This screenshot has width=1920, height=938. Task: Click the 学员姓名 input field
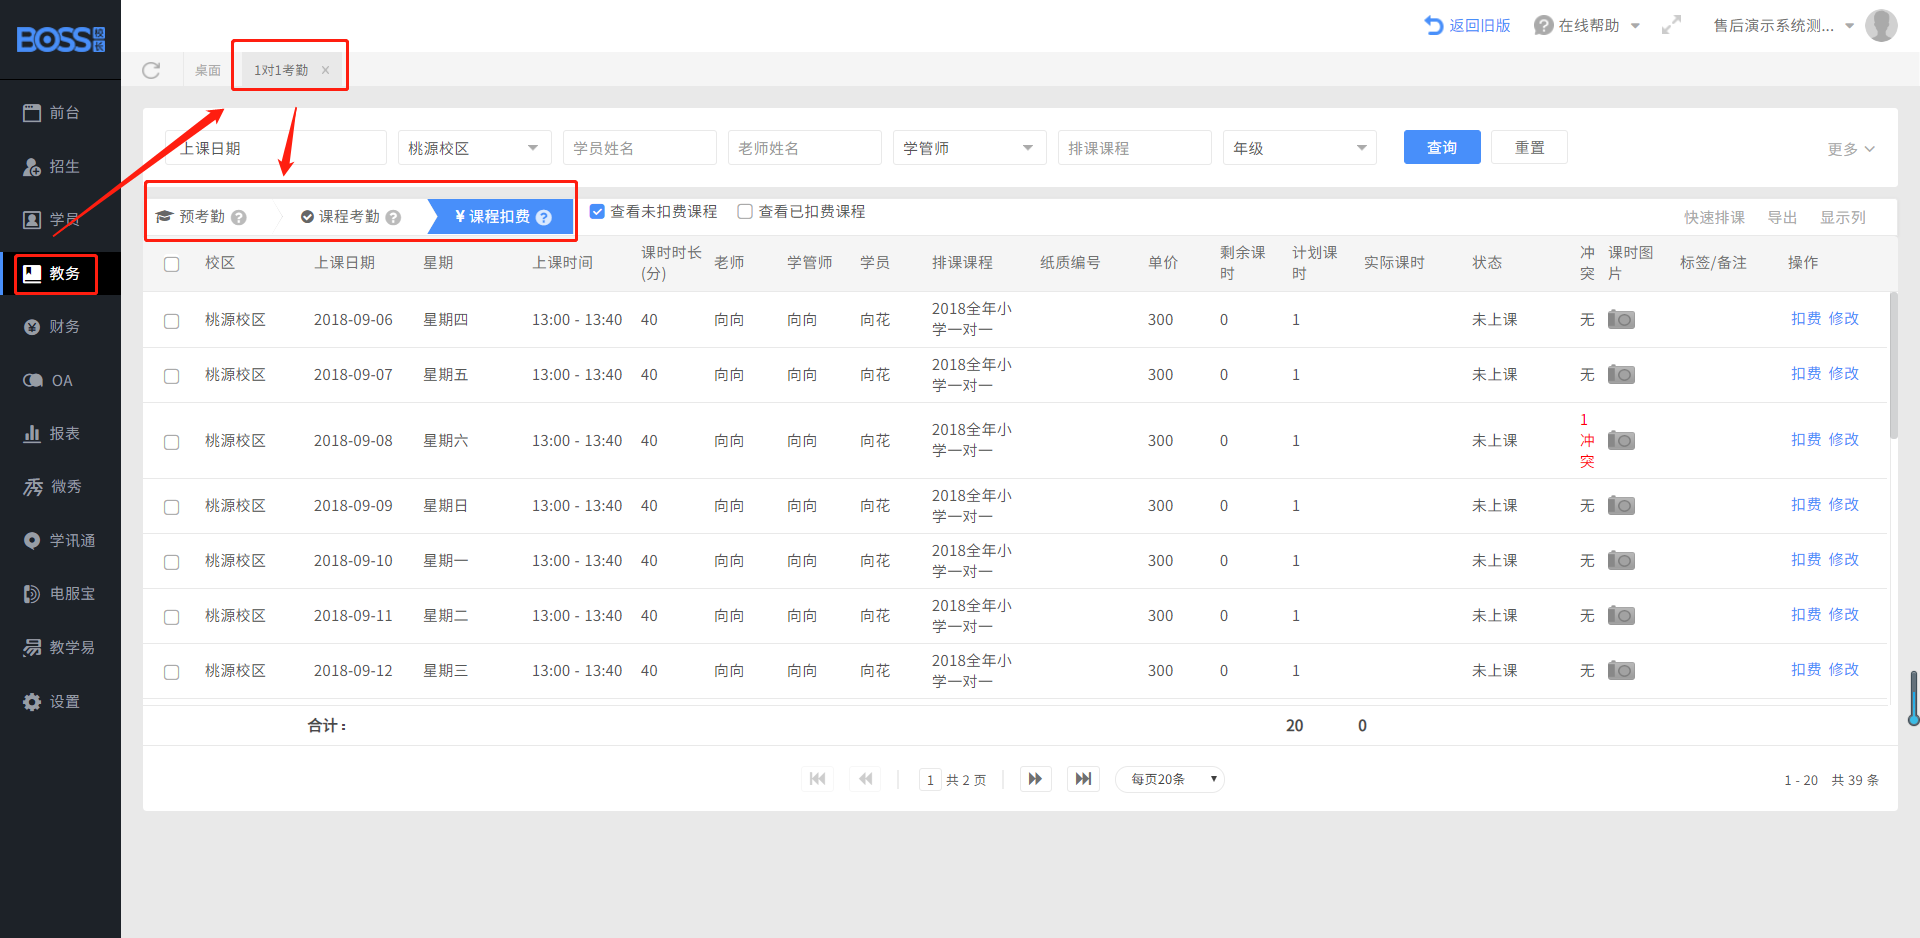click(640, 148)
